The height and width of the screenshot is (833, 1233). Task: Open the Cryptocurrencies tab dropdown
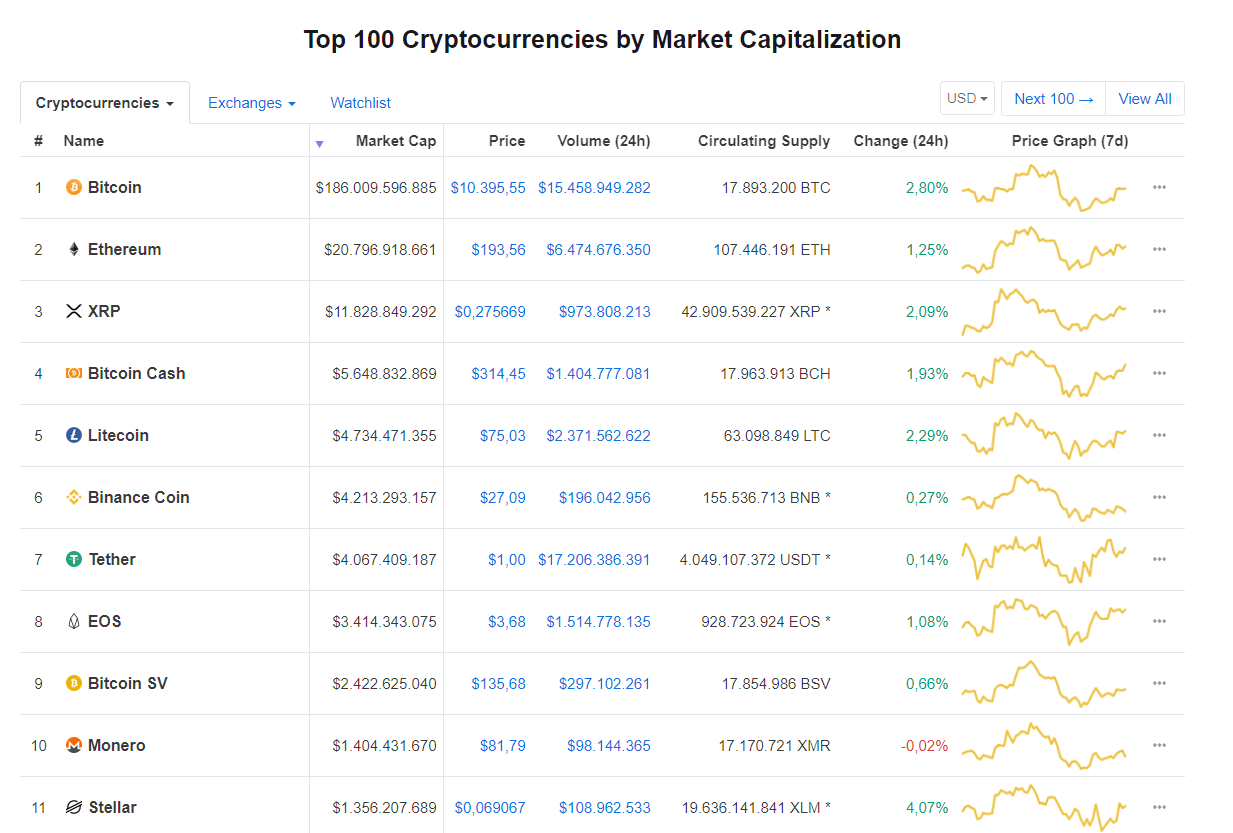[x=105, y=103]
